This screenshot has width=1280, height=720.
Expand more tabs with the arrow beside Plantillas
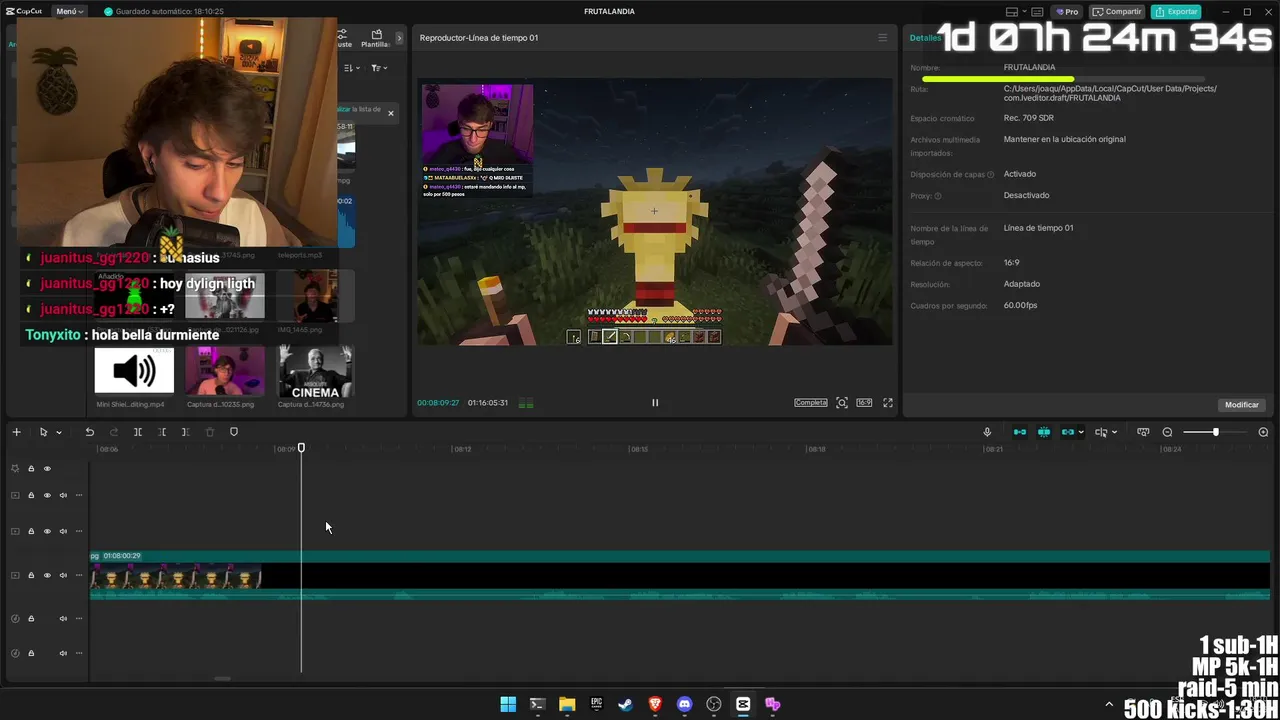(399, 38)
